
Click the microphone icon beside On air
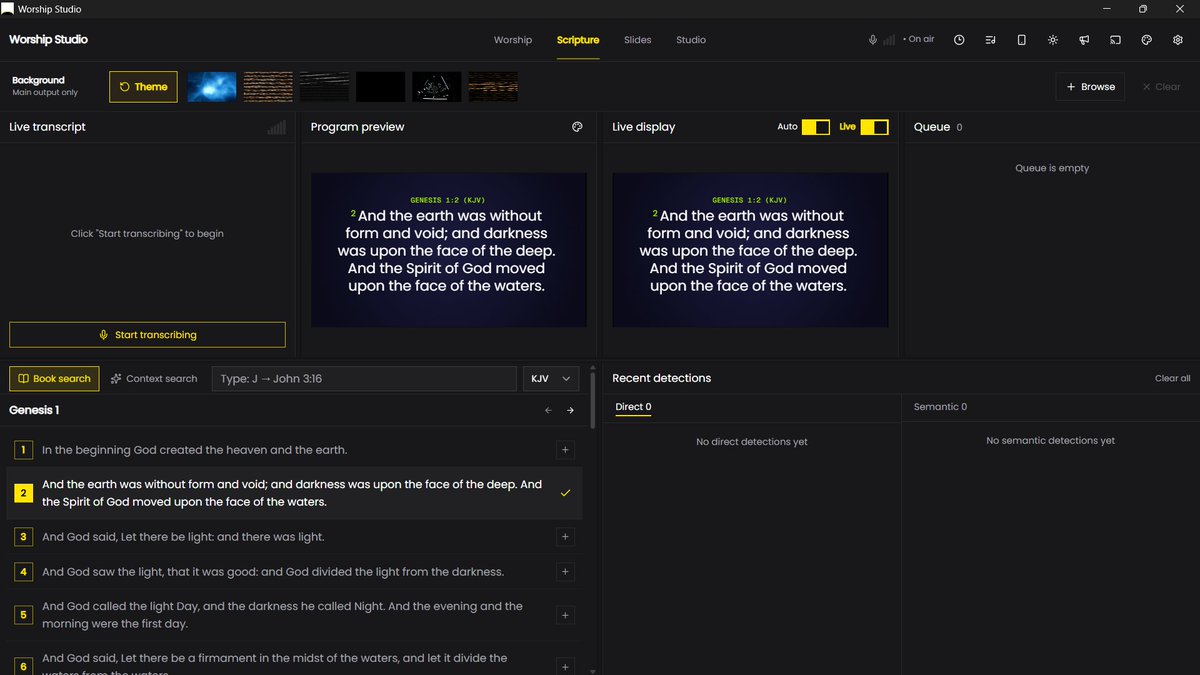[x=873, y=40]
